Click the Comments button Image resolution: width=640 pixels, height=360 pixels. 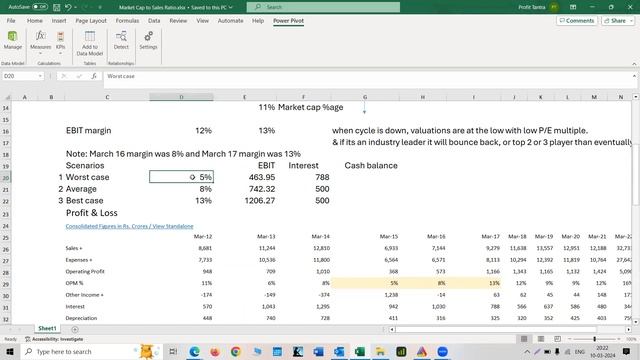tap(576, 20)
